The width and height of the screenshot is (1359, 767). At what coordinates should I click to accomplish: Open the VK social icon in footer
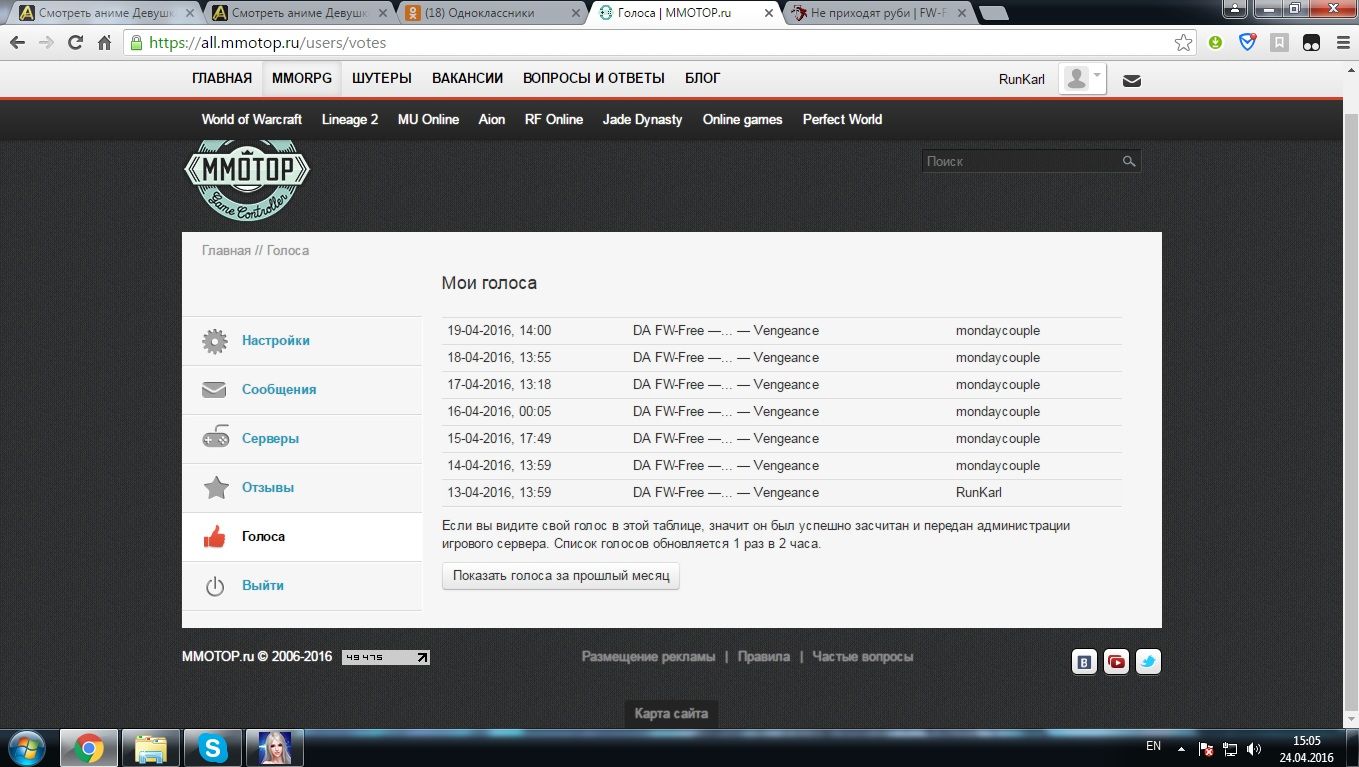click(x=1084, y=661)
